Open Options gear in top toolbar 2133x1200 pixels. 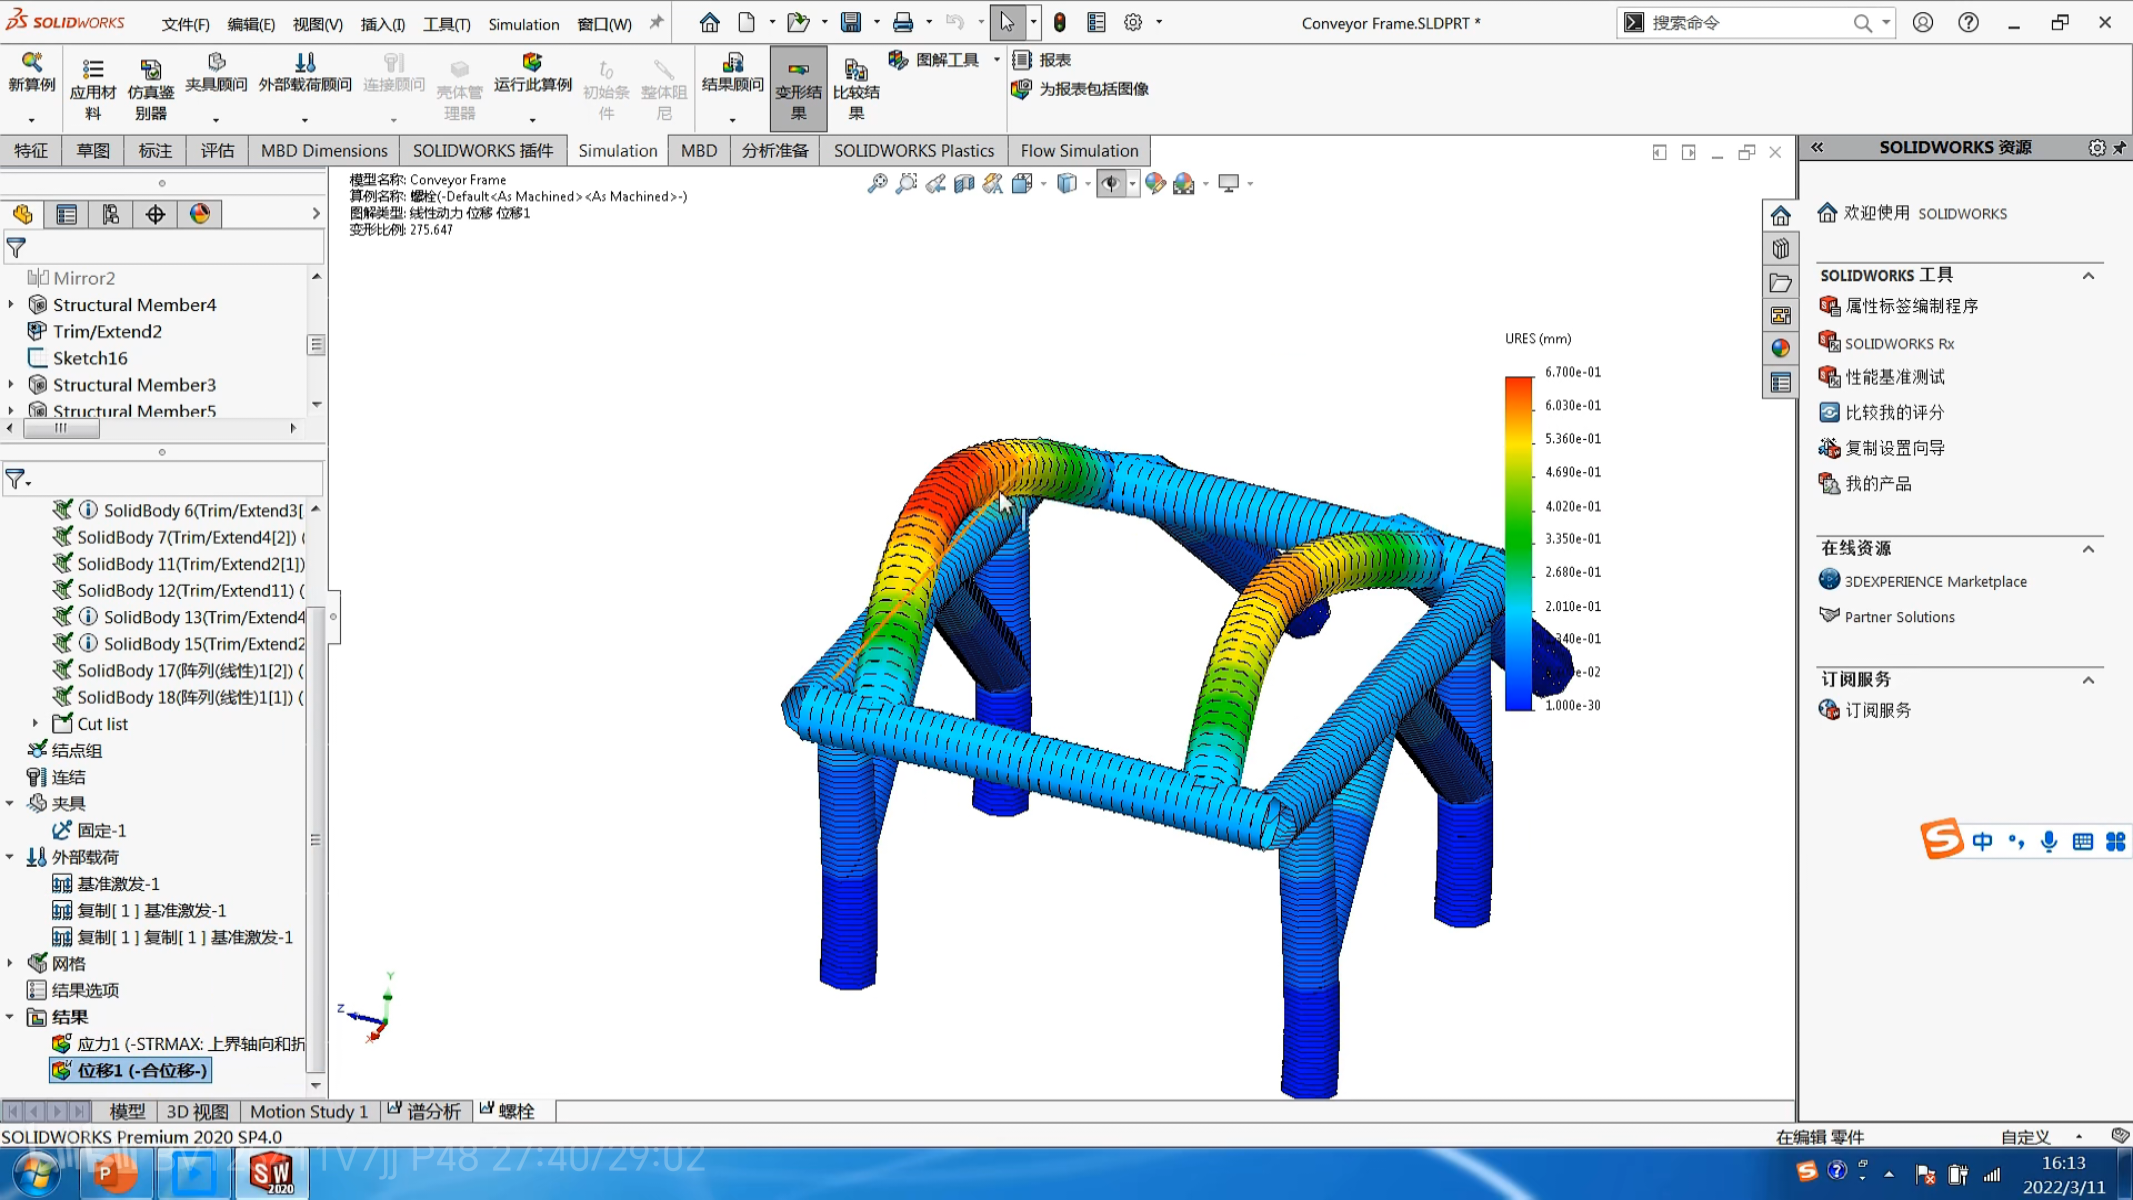(x=1133, y=22)
